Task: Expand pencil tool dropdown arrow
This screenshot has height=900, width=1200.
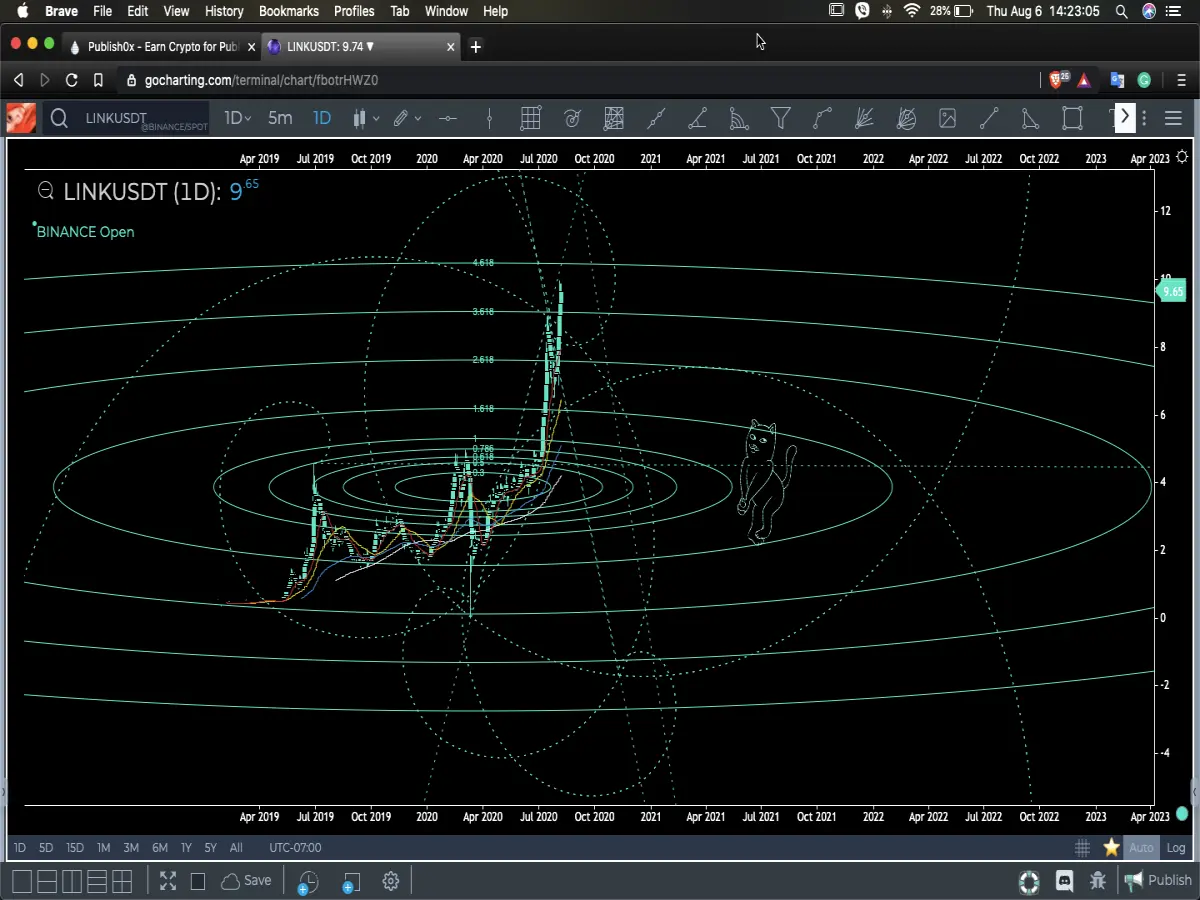Action: [418, 118]
